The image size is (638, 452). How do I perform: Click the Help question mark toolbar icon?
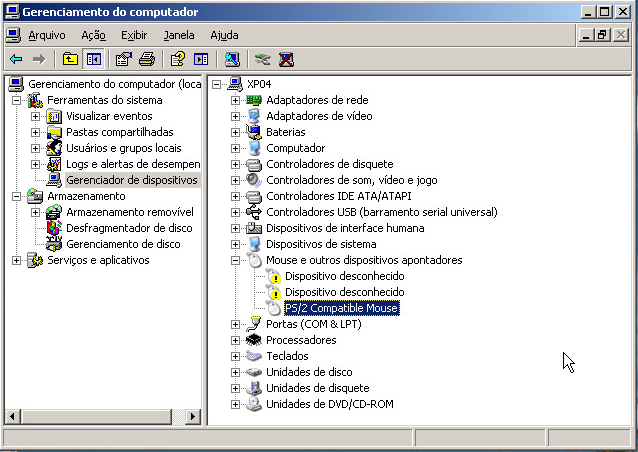coord(178,59)
